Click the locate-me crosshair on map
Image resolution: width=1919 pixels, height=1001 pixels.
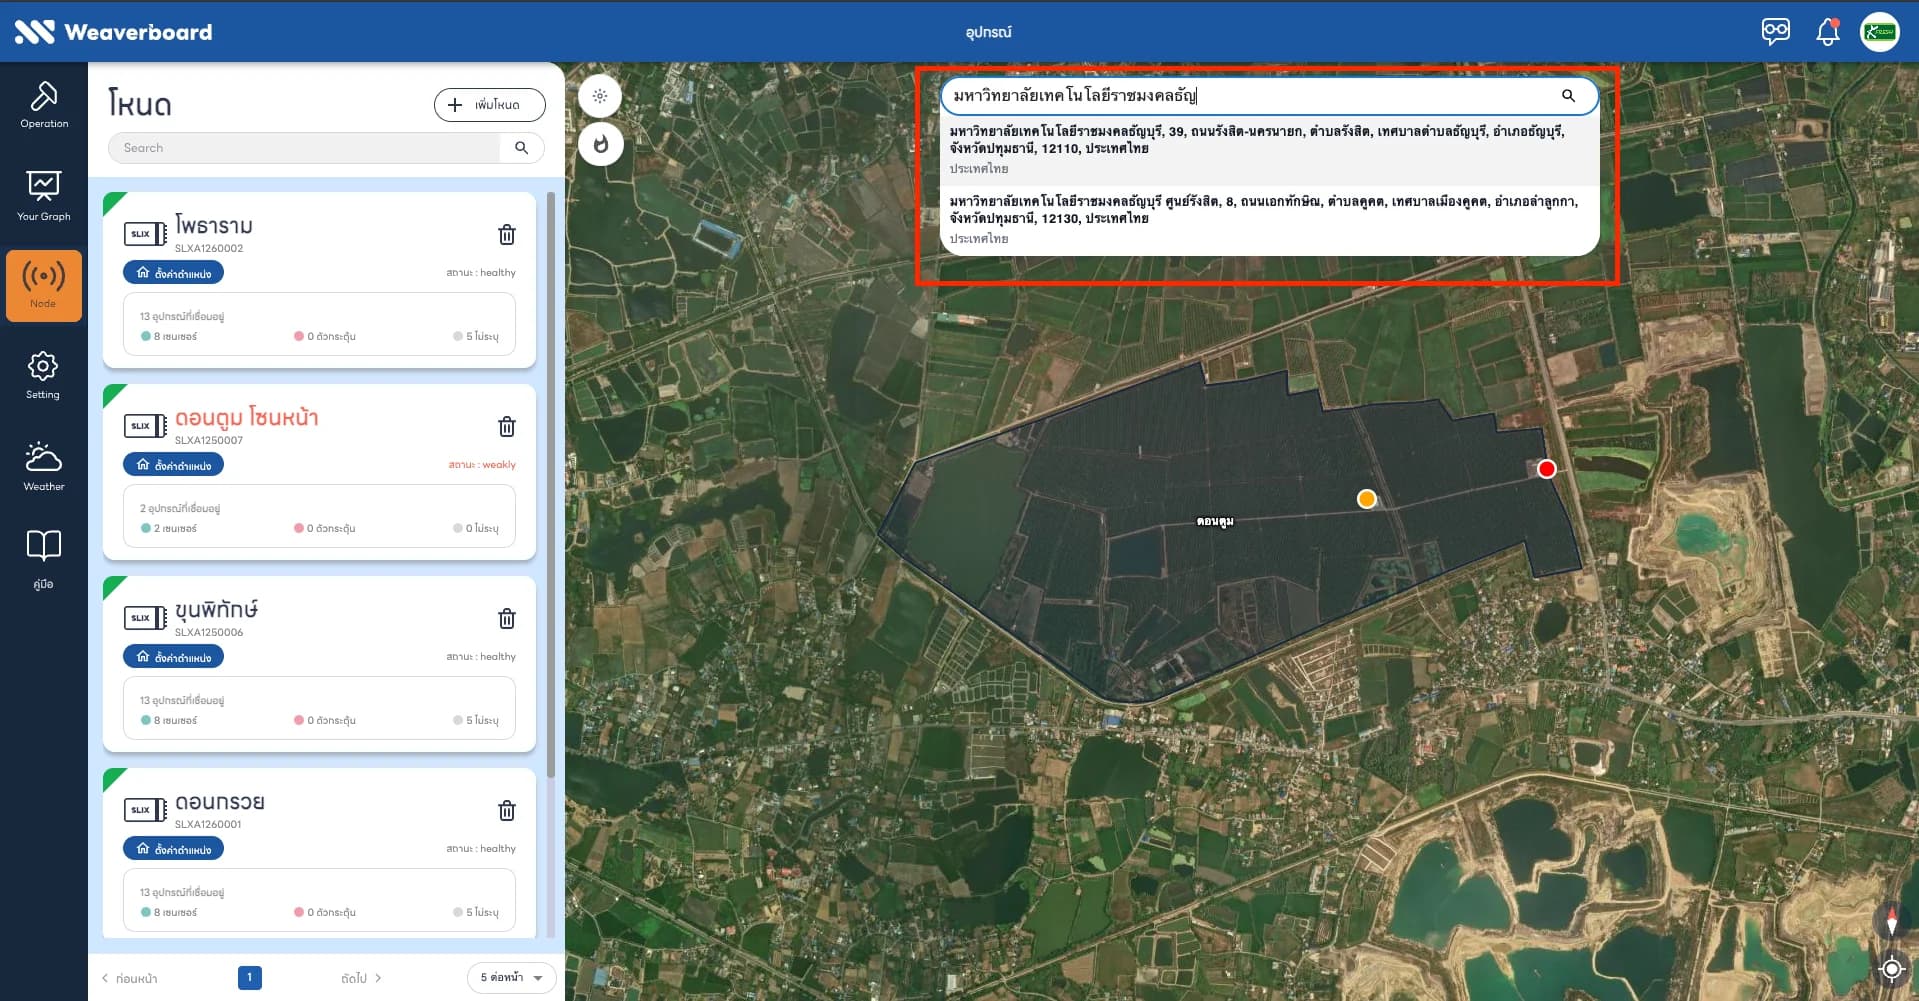(x=1891, y=968)
